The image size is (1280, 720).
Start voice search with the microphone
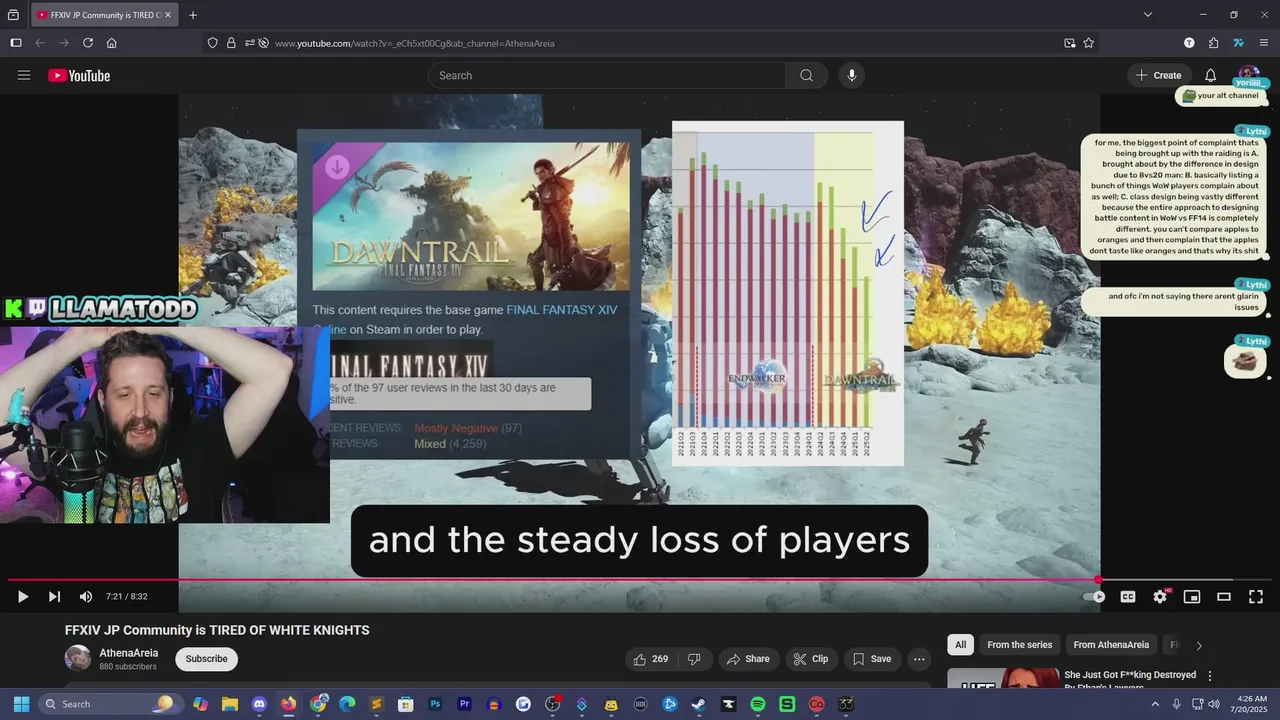pos(852,75)
